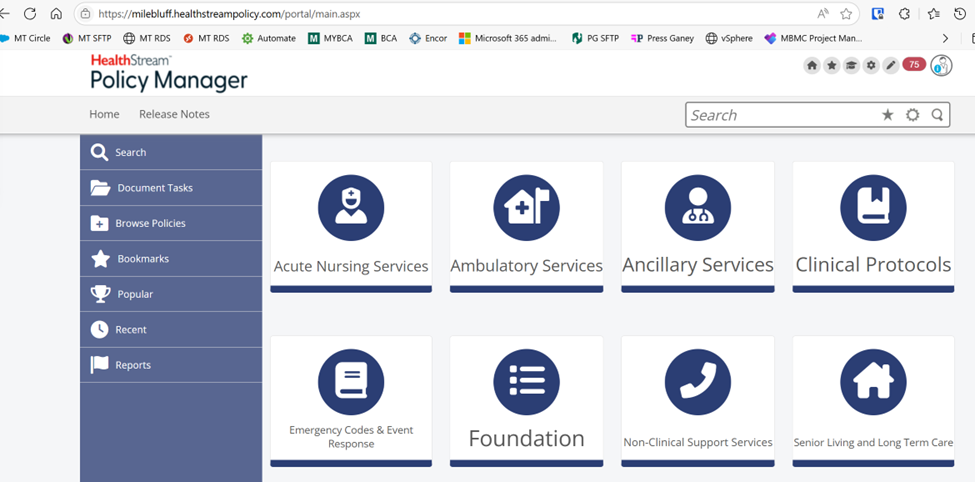The width and height of the screenshot is (975, 482).
Task: Expand the bookmarks bar overflow chevron
Action: click(945, 38)
